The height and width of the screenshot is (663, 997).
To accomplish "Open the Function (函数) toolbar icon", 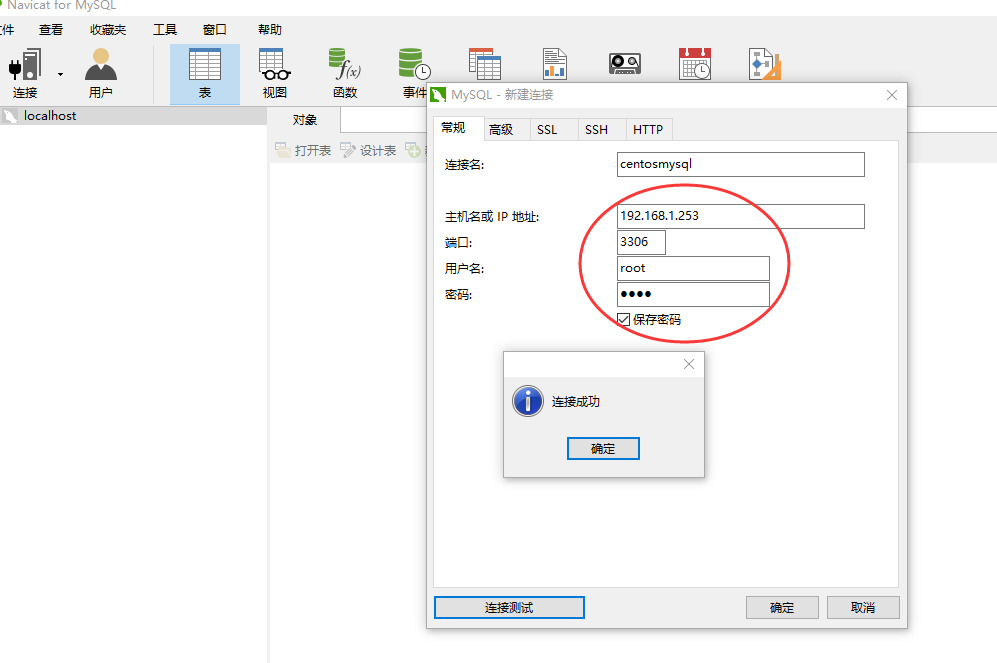I will [x=345, y=74].
